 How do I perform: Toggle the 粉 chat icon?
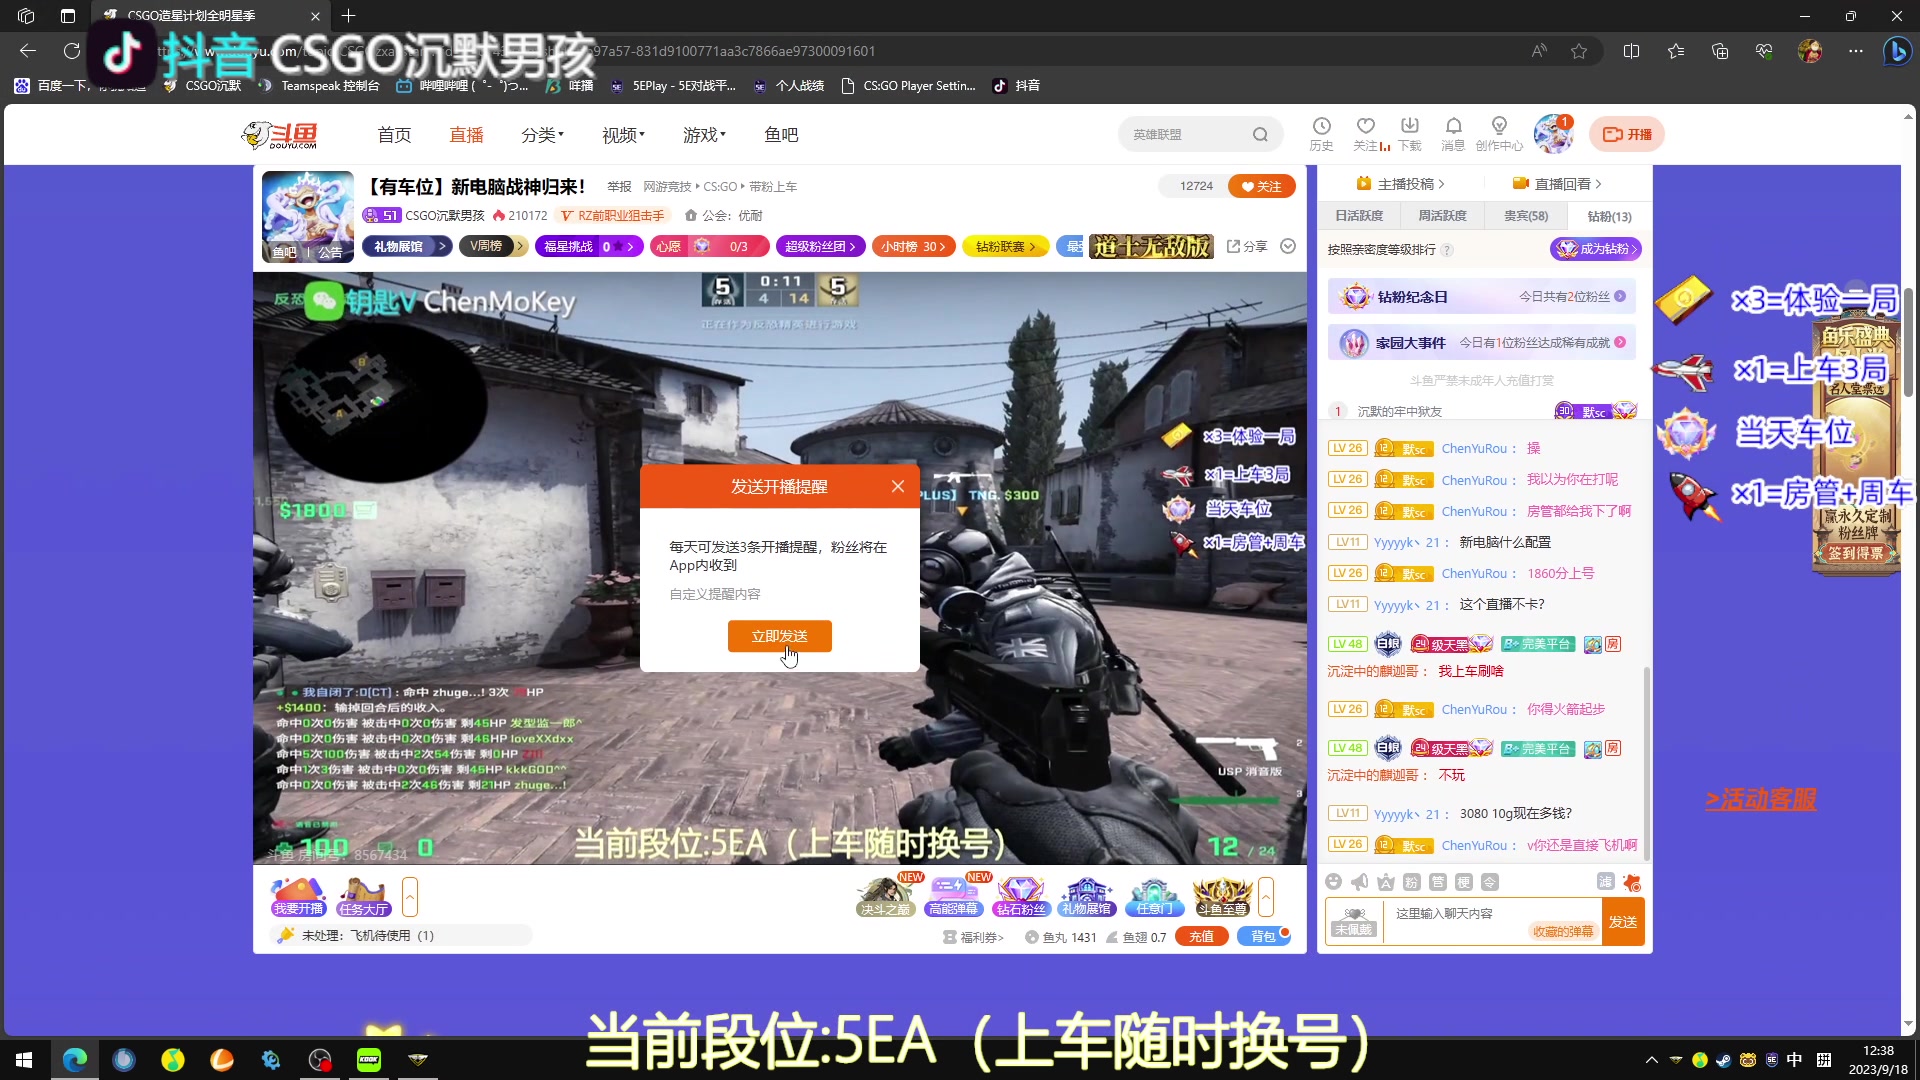1411,882
